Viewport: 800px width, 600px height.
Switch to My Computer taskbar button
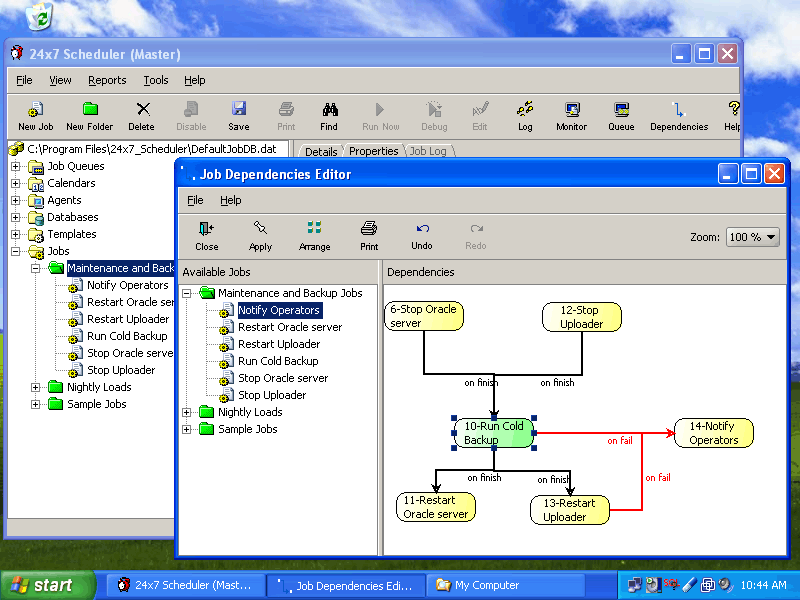505,585
